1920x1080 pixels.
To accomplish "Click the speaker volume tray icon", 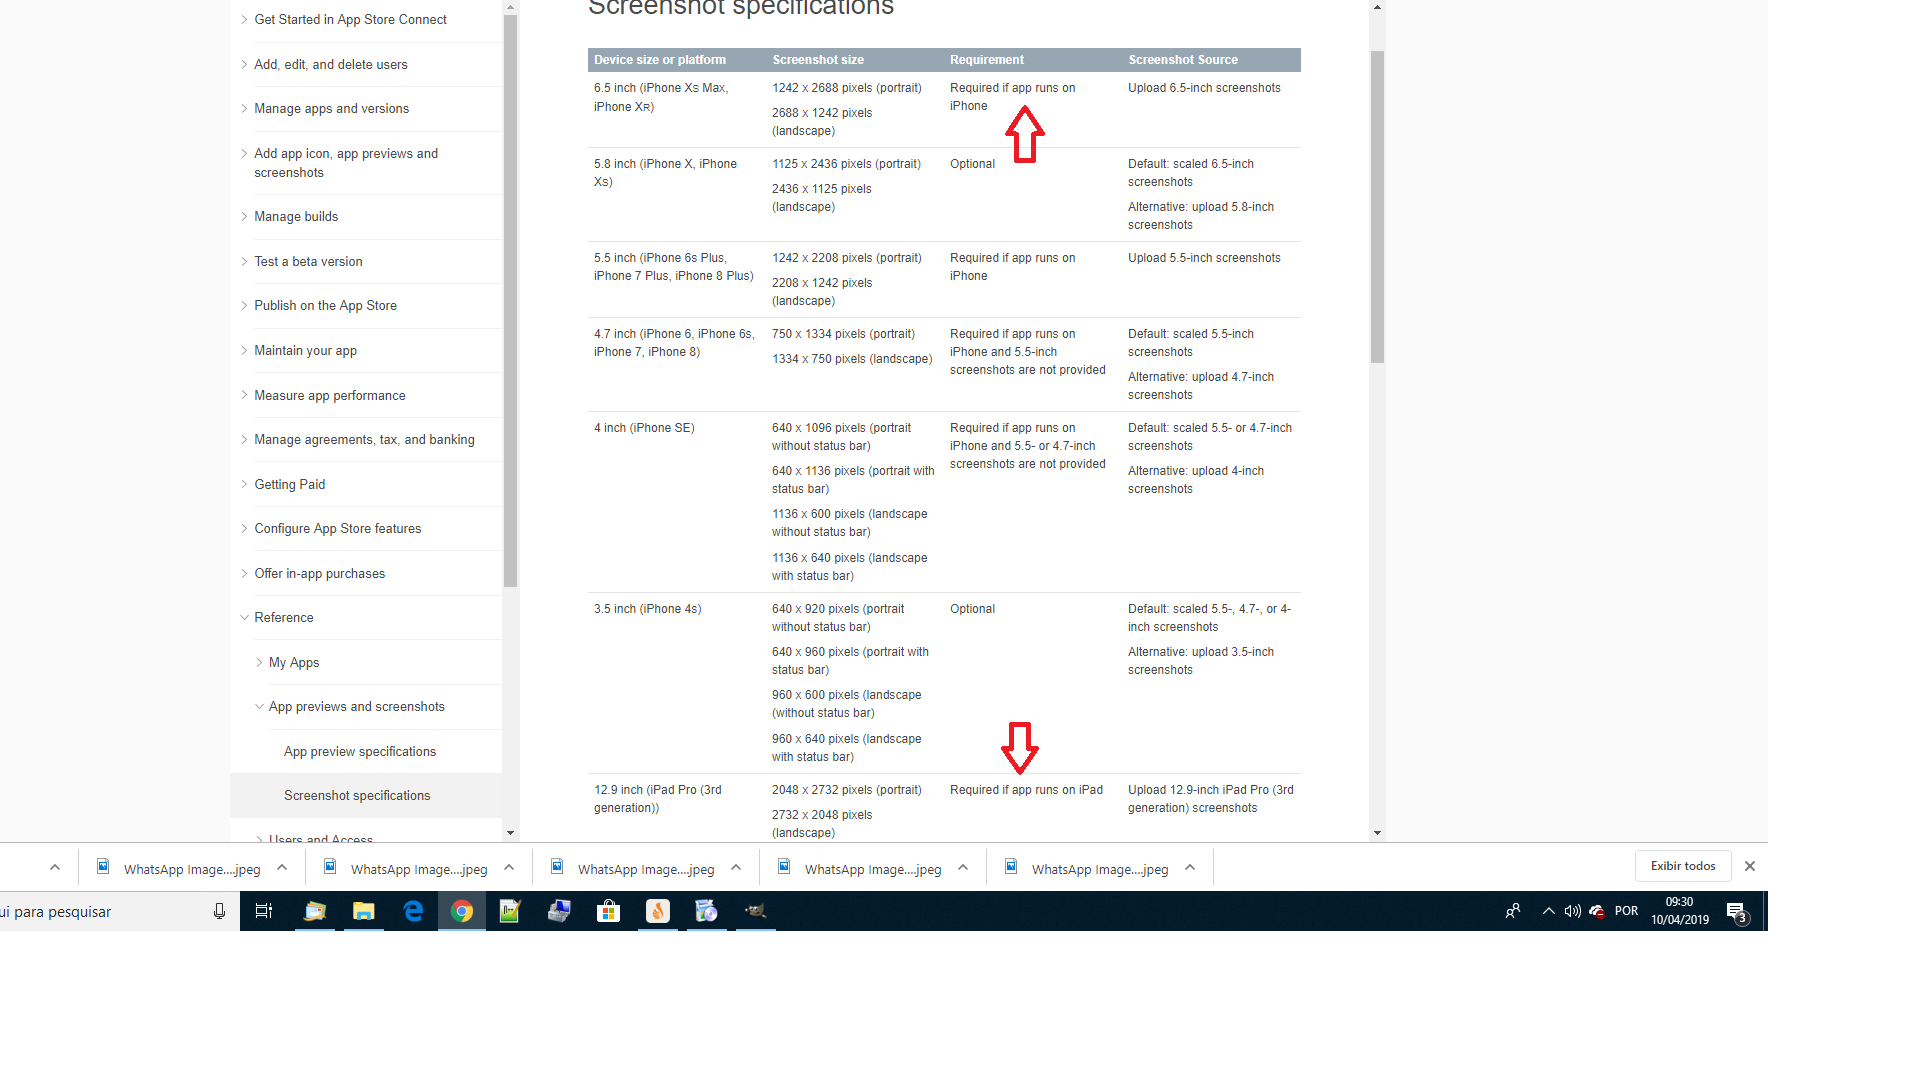I will [1572, 911].
